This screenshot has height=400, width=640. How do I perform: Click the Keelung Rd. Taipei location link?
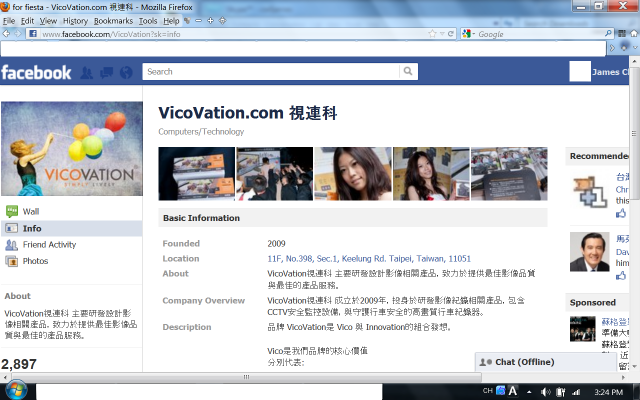tap(369, 259)
